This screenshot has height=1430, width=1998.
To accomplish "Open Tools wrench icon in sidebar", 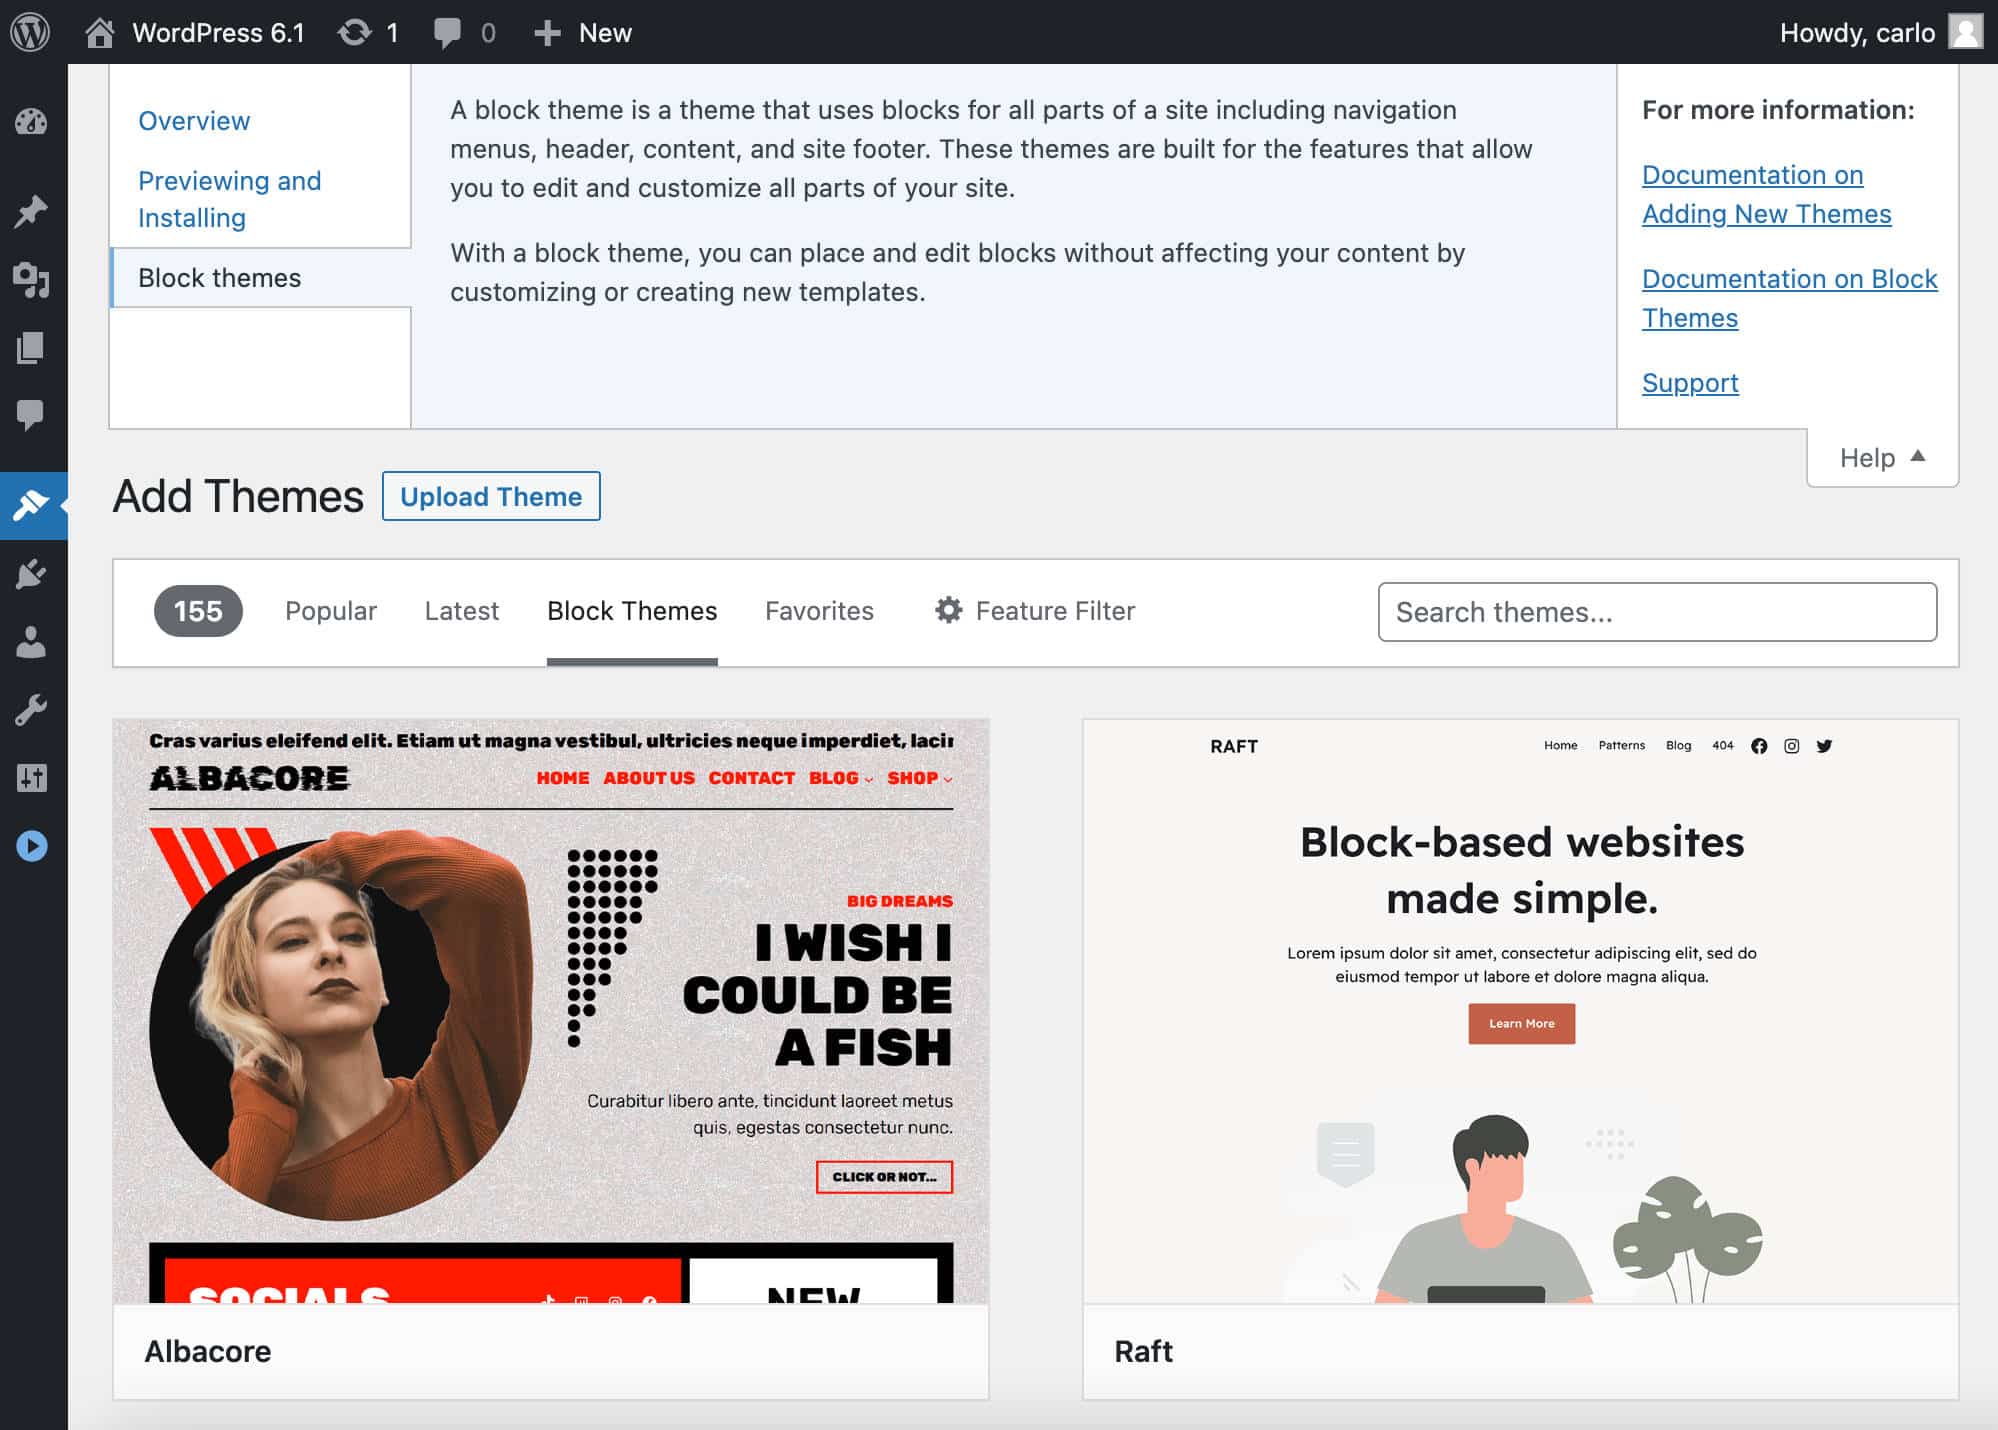I will [x=31, y=710].
